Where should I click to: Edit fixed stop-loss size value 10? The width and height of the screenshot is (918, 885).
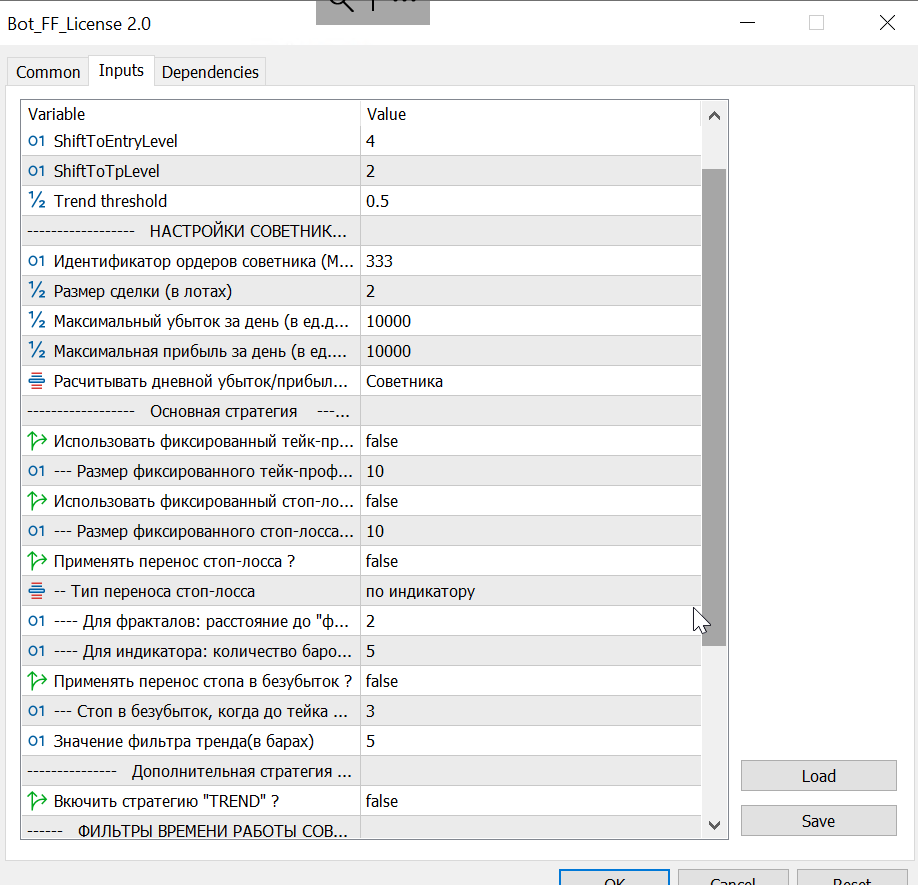[530, 531]
